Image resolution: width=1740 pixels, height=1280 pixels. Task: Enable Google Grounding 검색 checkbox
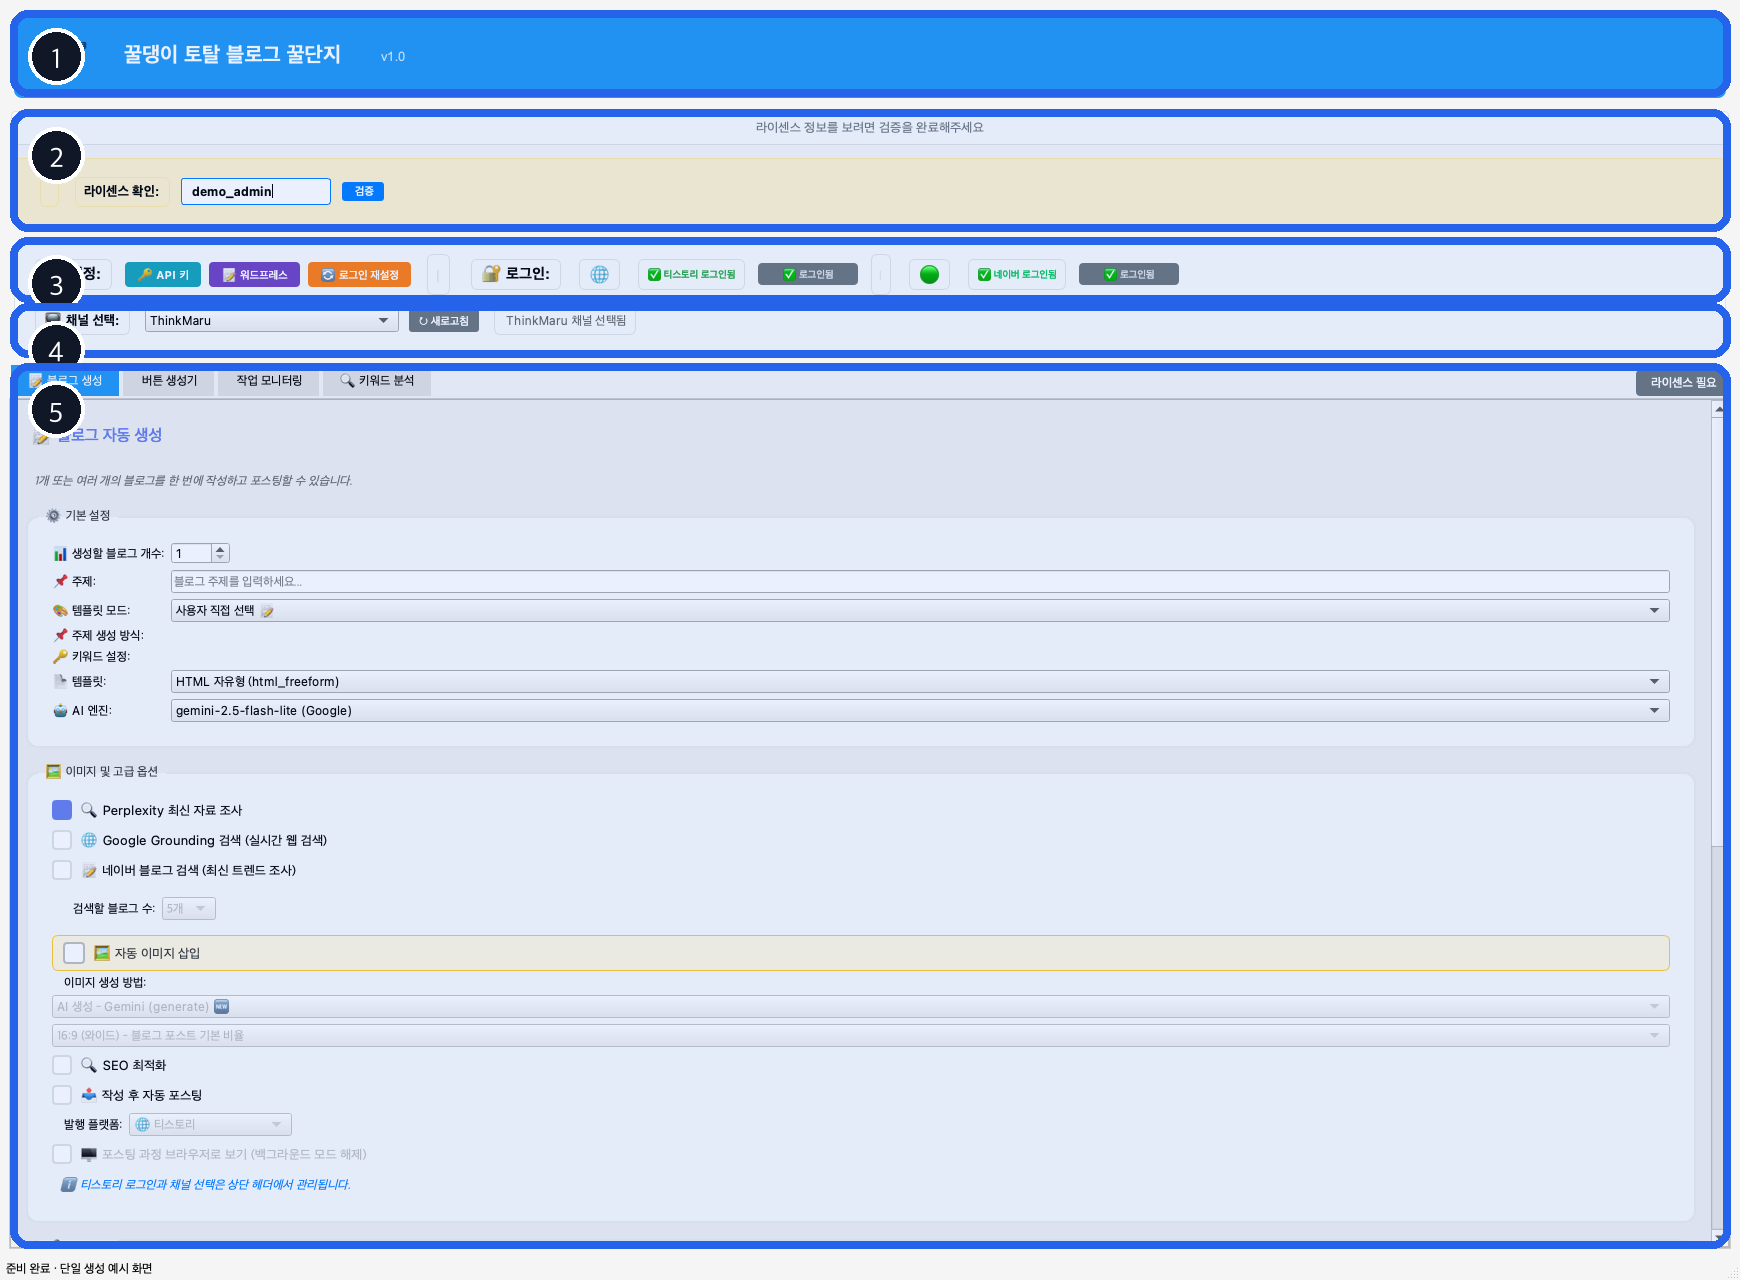62,840
